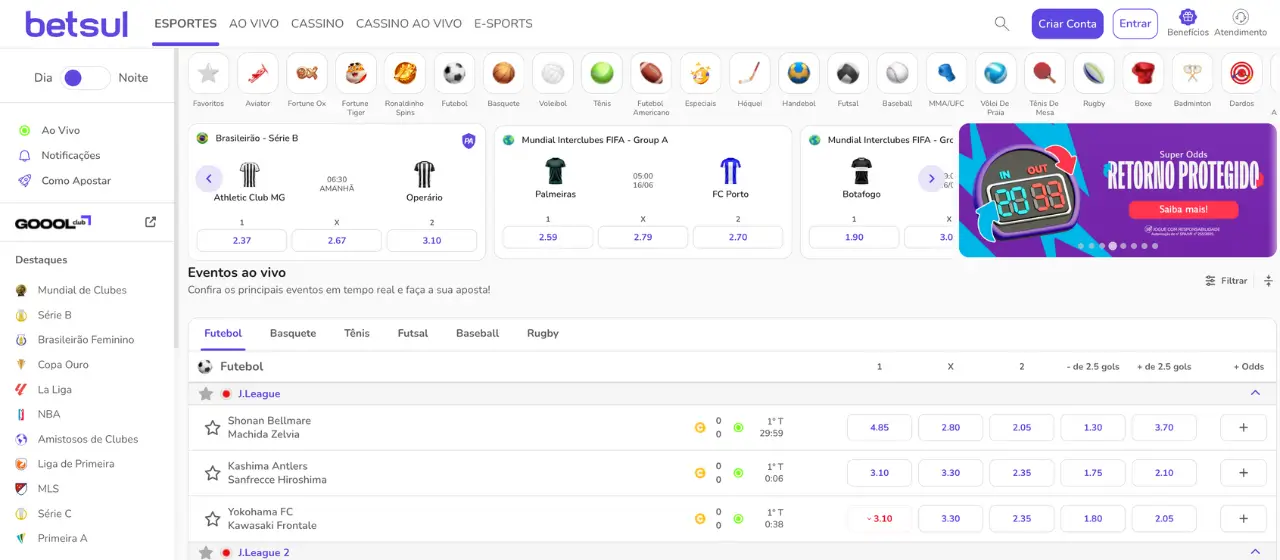Open the Fortune Ox game icon
Screen dimensions: 1280x560
tap(307, 74)
